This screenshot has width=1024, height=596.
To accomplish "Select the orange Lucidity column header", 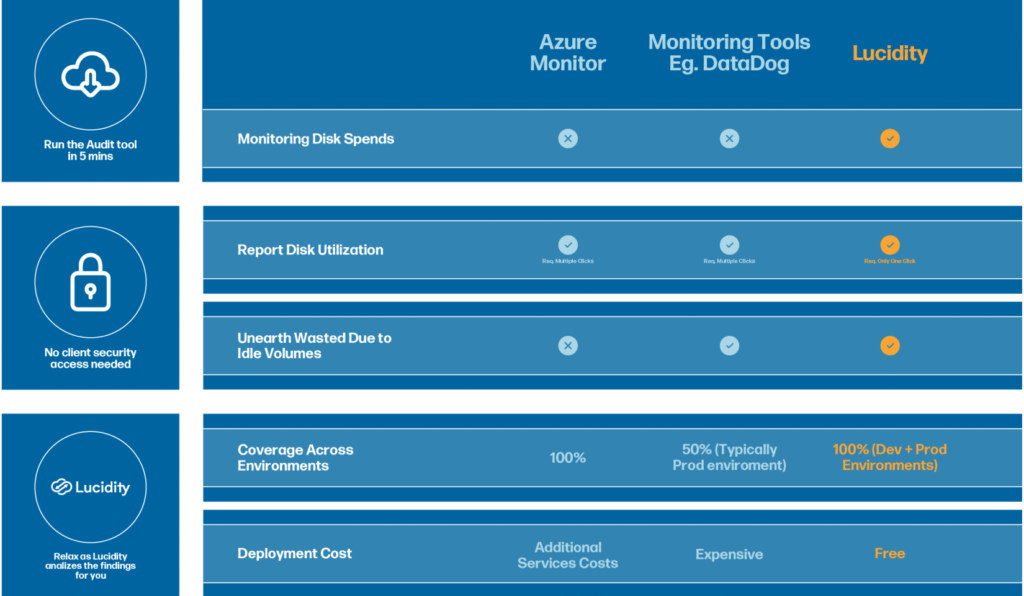I will coord(890,53).
